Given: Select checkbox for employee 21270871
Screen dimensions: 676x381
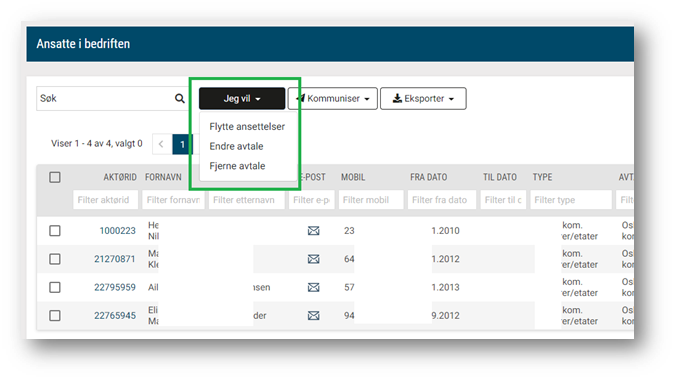Looking at the screenshot, I should [55, 259].
